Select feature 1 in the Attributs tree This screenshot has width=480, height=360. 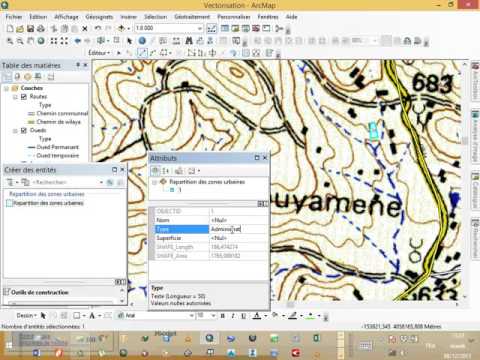179,190
